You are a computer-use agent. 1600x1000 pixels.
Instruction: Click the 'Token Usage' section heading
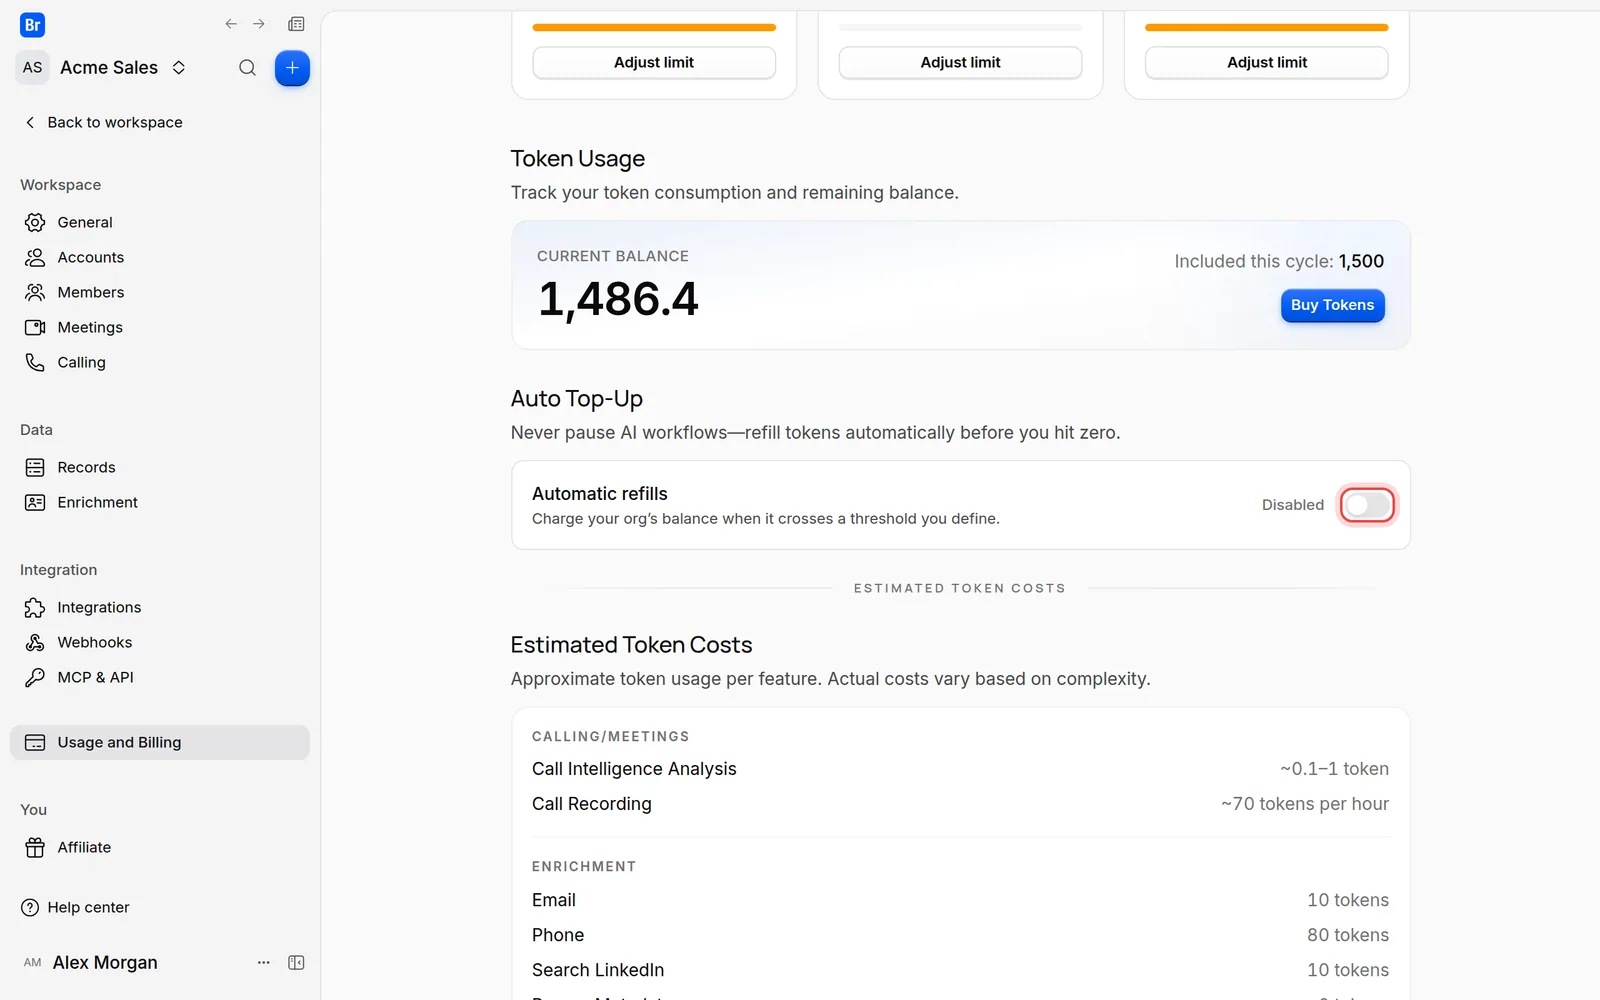pyautogui.click(x=578, y=159)
